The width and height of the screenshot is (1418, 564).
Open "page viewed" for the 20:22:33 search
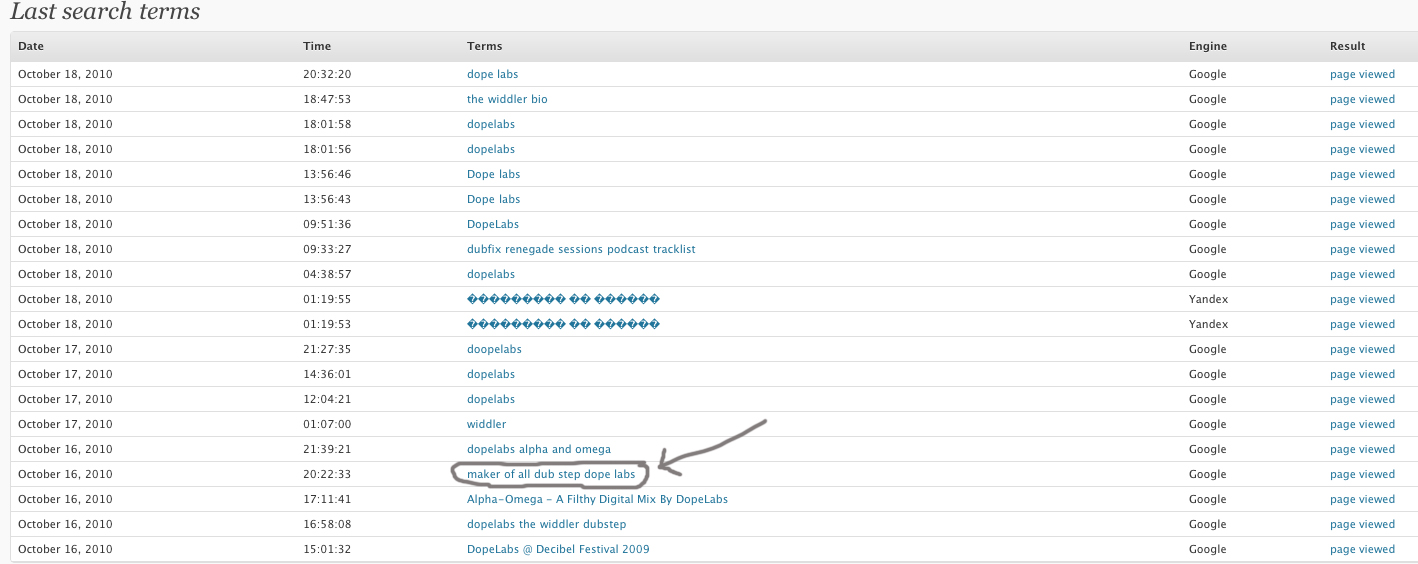(x=1362, y=474)
